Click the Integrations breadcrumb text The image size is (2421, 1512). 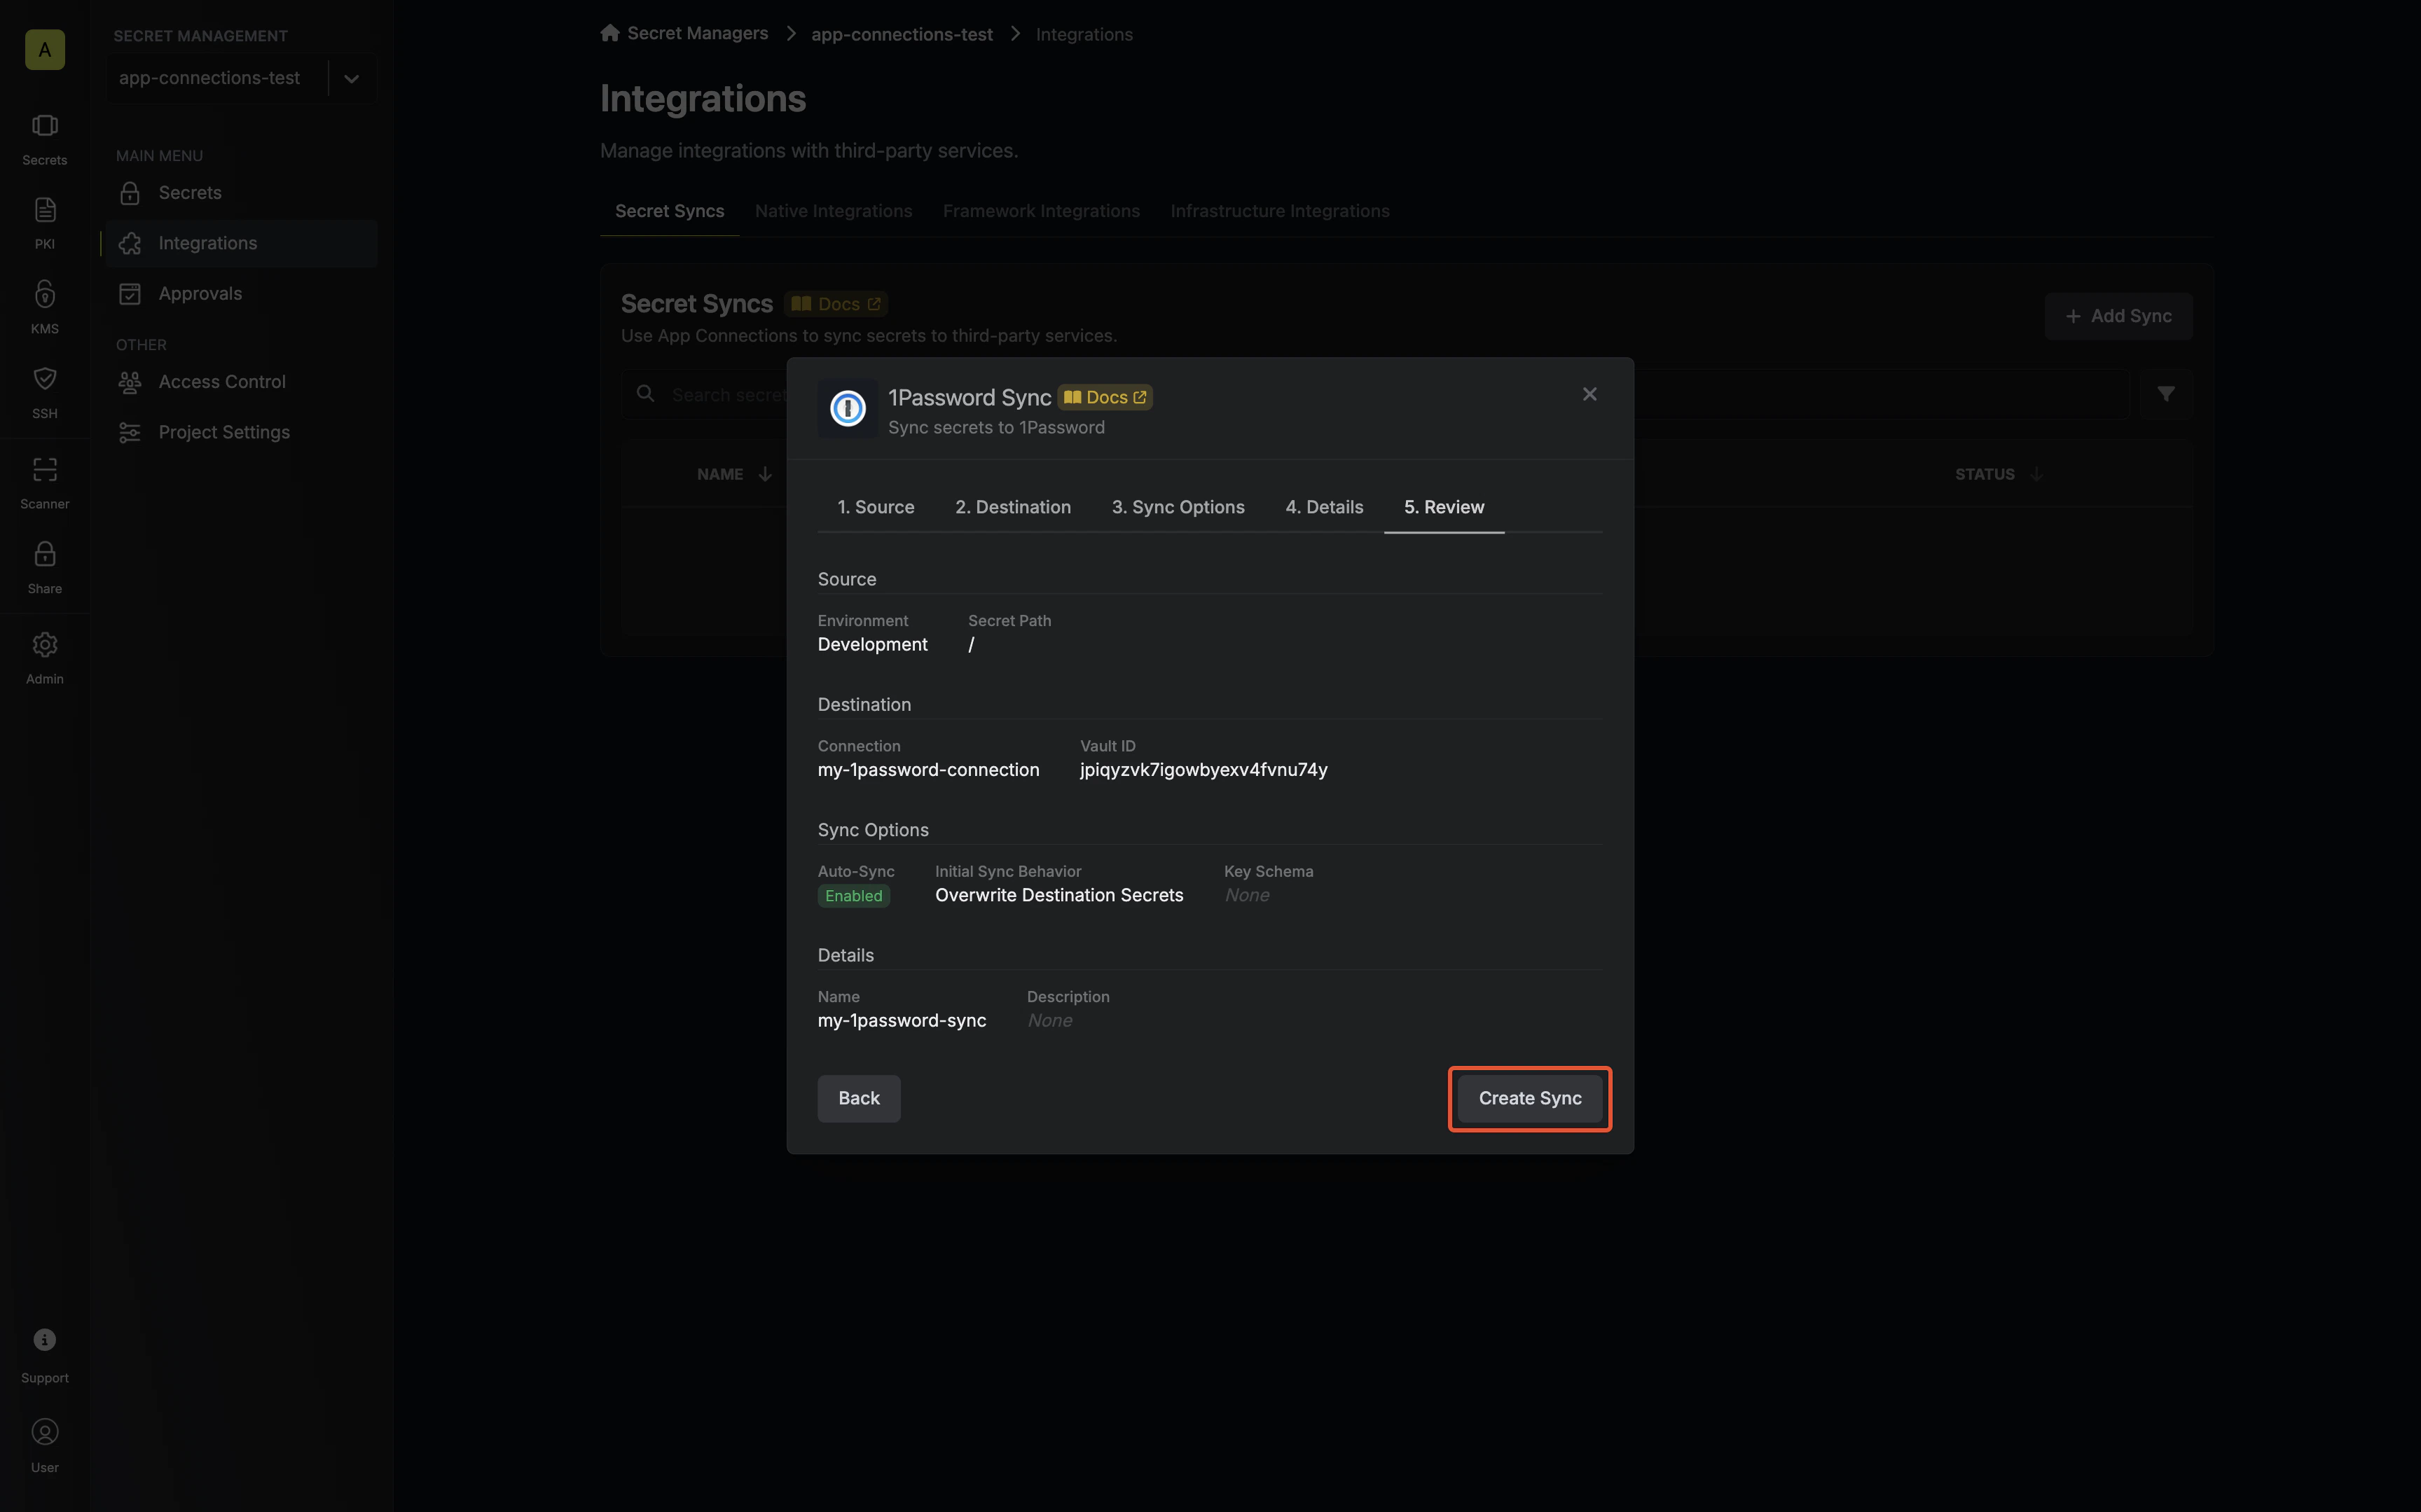1083,34
